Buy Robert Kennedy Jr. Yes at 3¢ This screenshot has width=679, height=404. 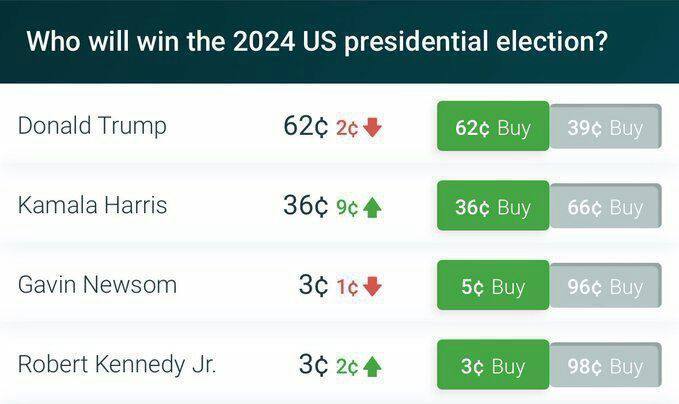click(x=493, y=365)
